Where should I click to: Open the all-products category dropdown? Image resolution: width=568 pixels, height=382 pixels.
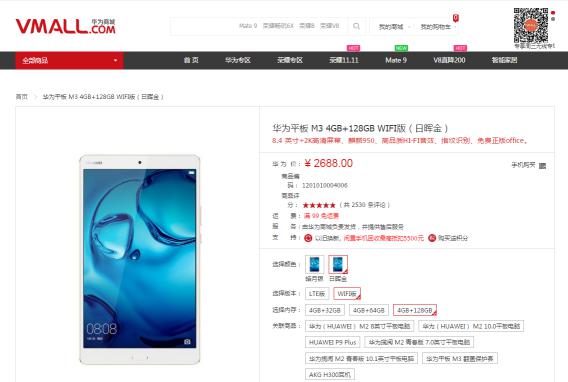click(x=70, y=60)
